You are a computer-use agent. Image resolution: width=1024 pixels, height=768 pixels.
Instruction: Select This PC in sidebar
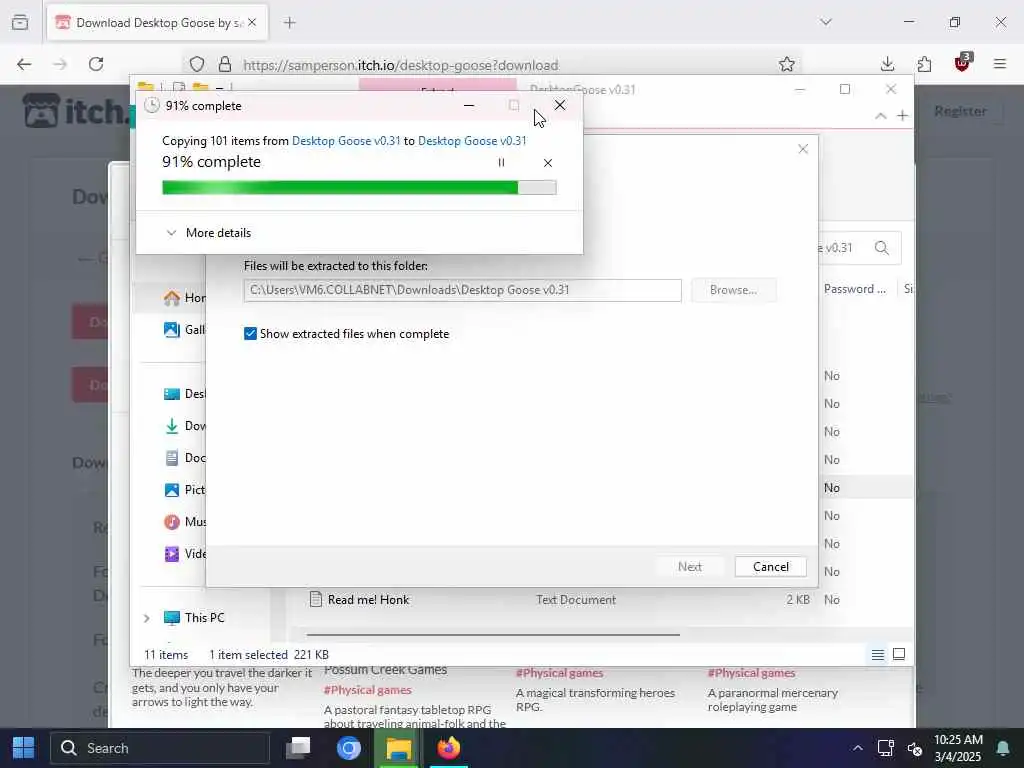[x=195, y=618]
